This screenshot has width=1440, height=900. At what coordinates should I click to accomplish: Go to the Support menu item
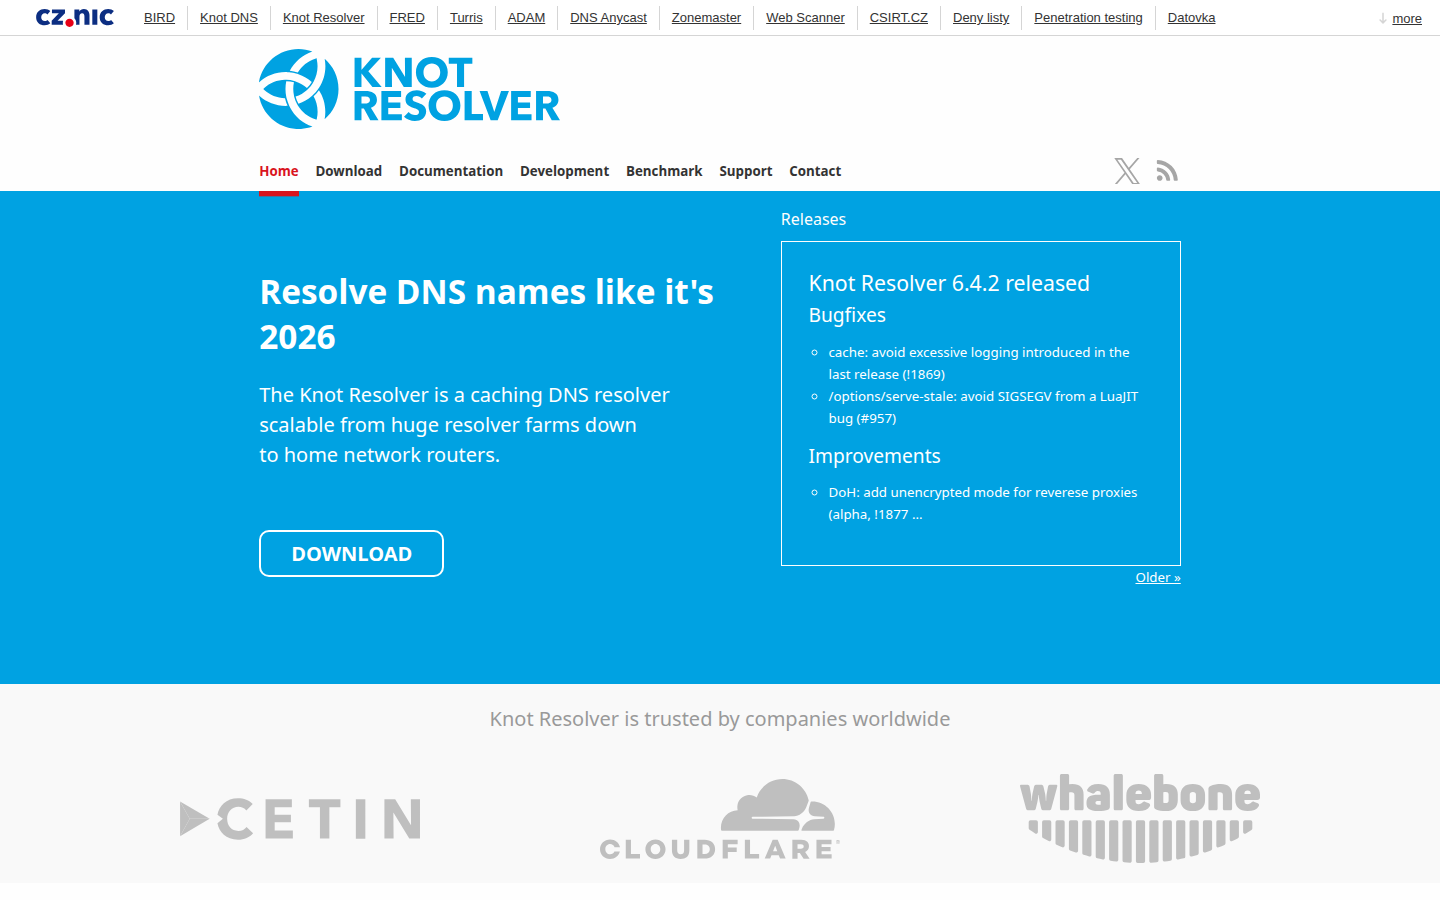coord(746,171)
